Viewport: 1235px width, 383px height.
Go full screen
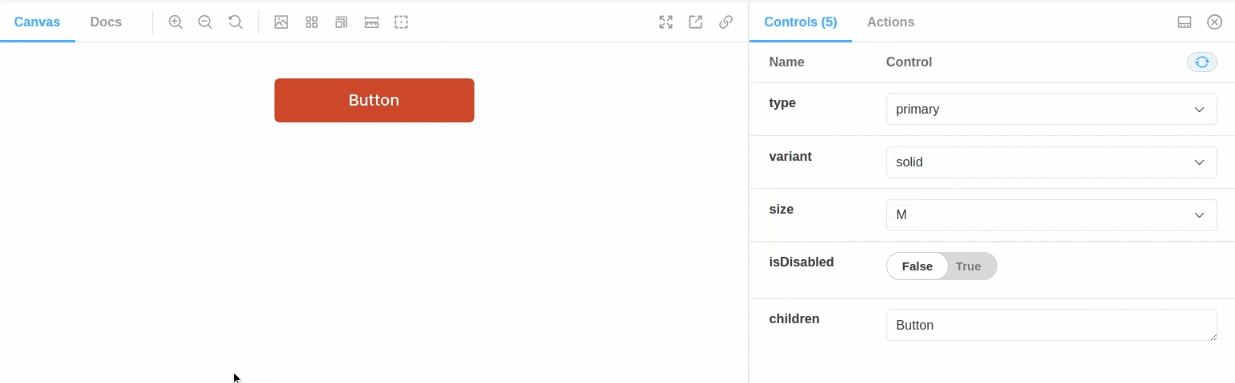click(666, 22)
